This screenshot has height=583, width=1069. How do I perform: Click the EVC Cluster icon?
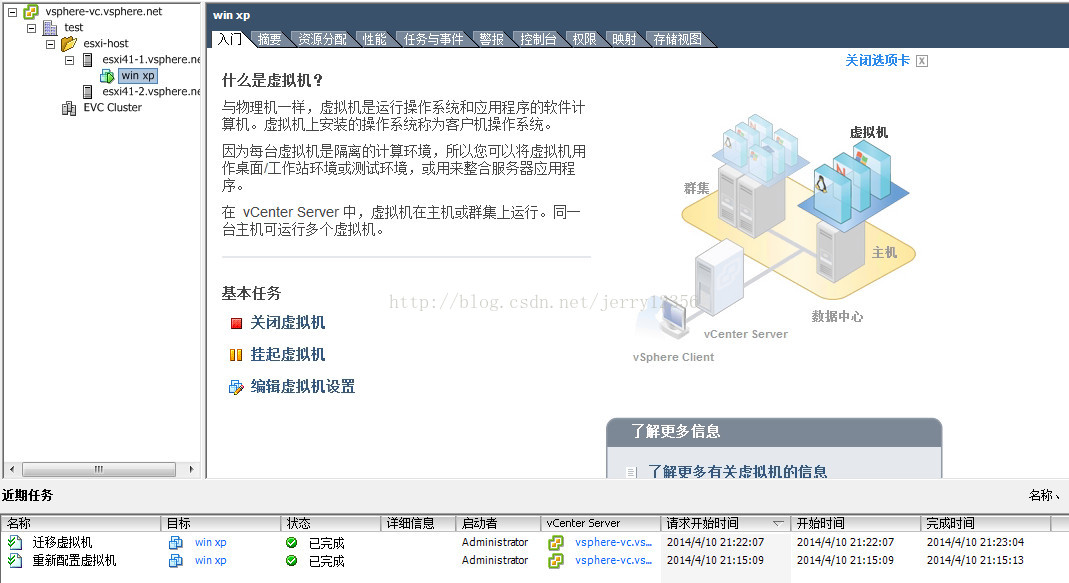point(69,108)
